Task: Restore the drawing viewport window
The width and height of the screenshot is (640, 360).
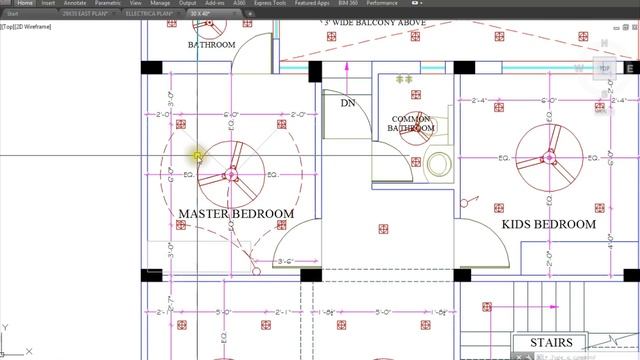Action: pos(625,27)
